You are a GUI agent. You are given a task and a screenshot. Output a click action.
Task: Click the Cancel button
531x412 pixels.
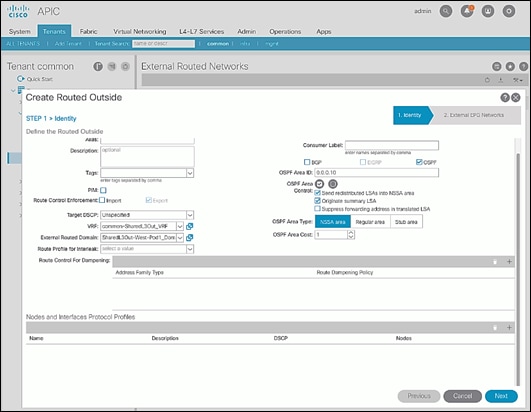click(x=463, y=396)
